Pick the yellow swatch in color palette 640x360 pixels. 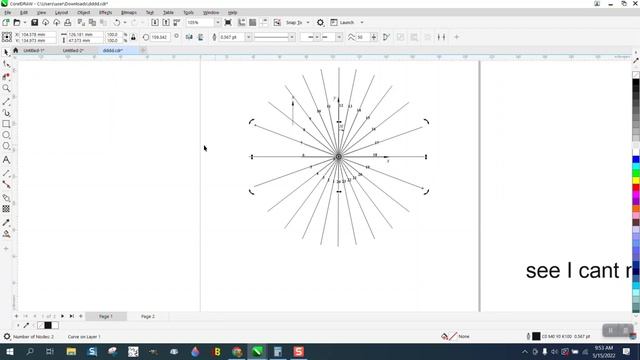pos(636,180)
